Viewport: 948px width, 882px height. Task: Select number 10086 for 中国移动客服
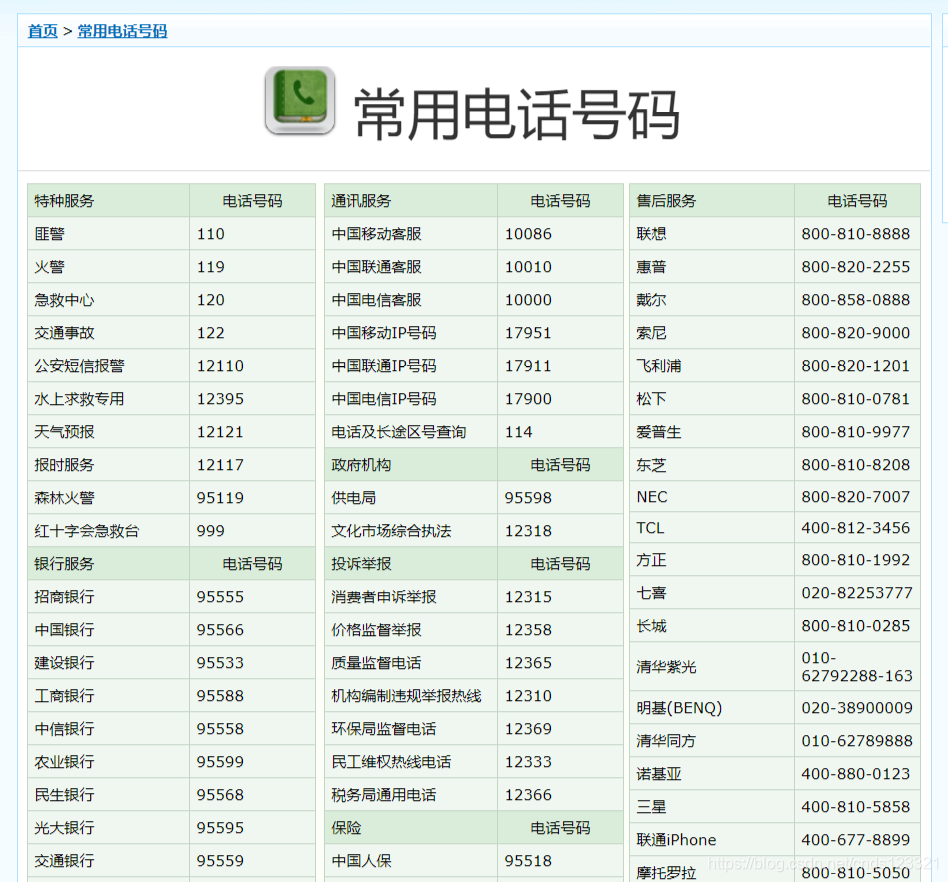(528, 234)
